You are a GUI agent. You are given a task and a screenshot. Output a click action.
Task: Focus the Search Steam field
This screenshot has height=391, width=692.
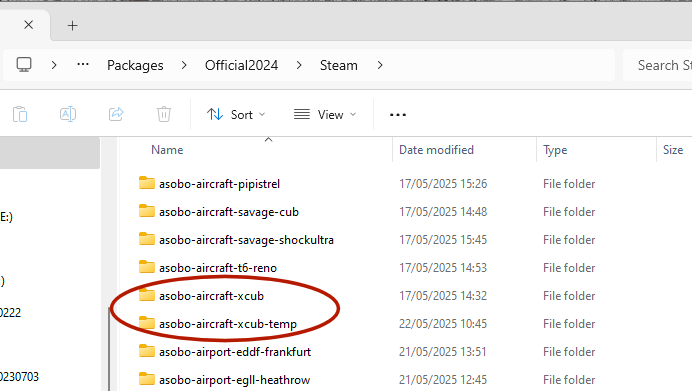pyautogui.click(x=658, y=65)
